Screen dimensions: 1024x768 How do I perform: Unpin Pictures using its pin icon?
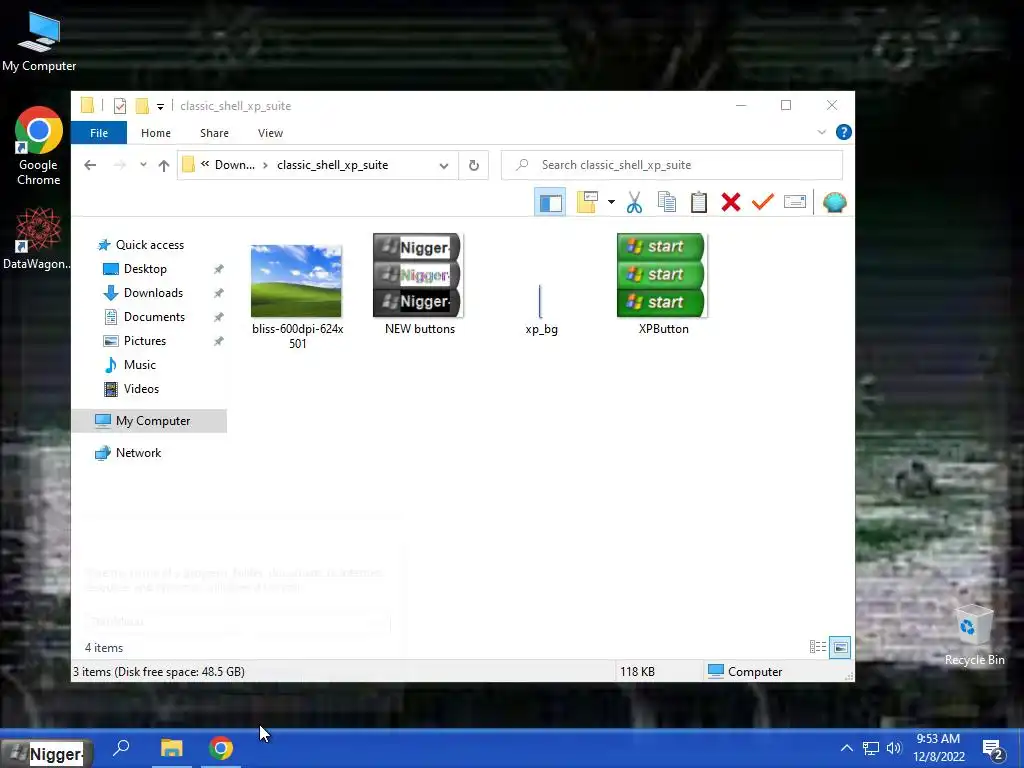click(219, 341)
